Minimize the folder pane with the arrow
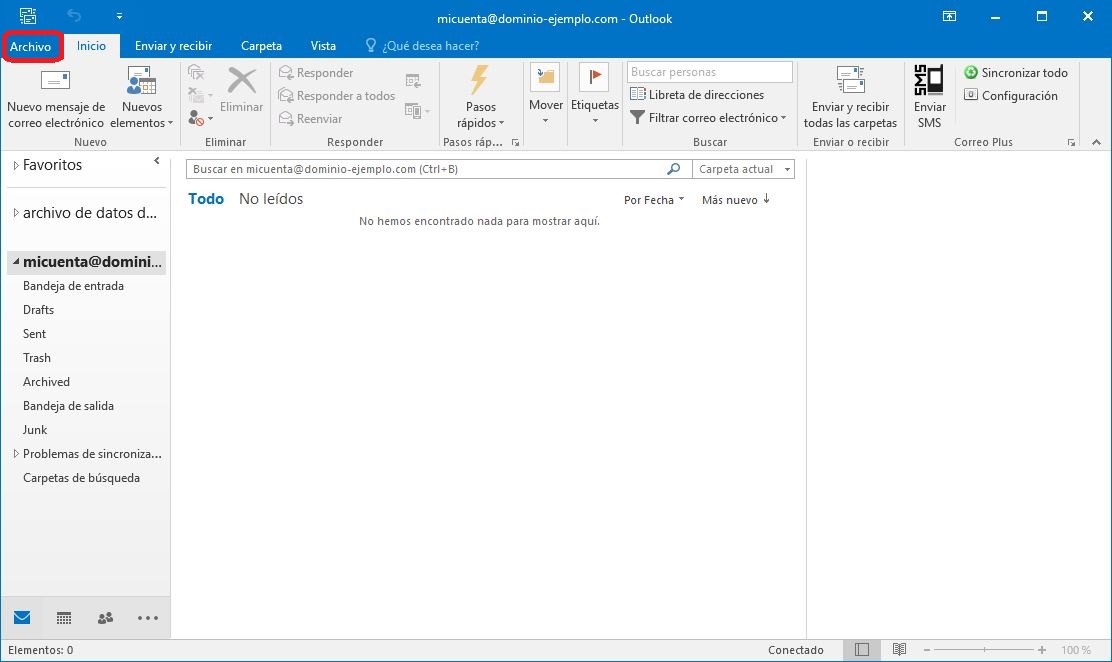The height and width of the screenshot is (662, 1112). pos(157,161)
